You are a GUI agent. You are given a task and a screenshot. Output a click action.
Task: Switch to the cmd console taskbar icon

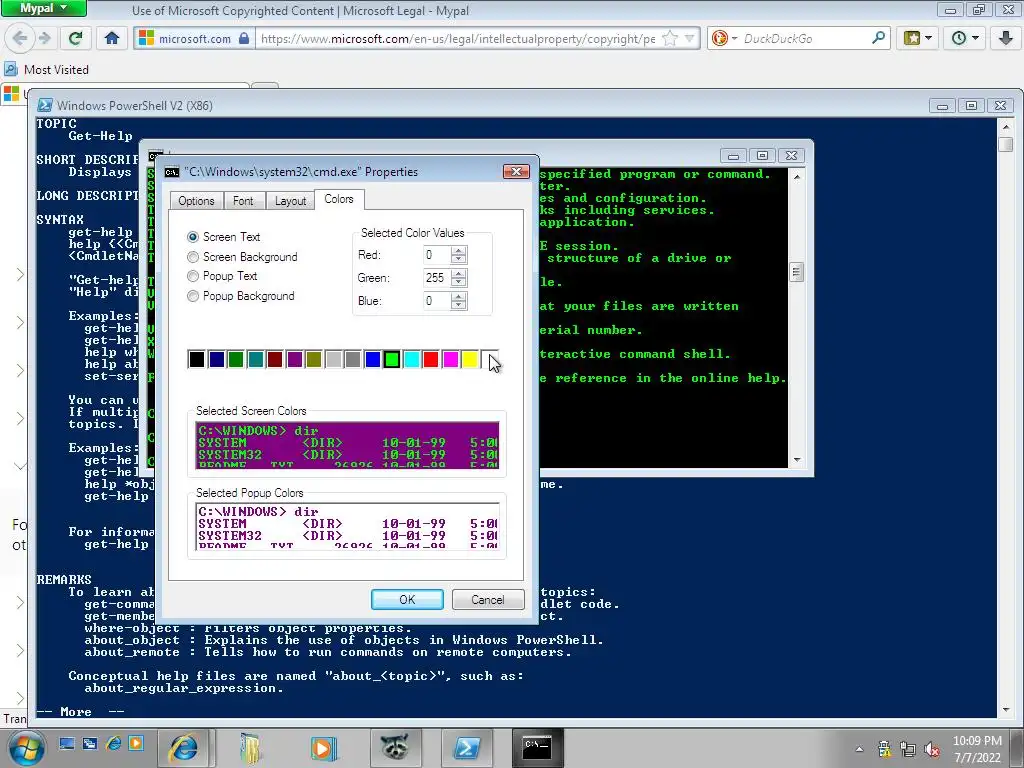(537, 748)
